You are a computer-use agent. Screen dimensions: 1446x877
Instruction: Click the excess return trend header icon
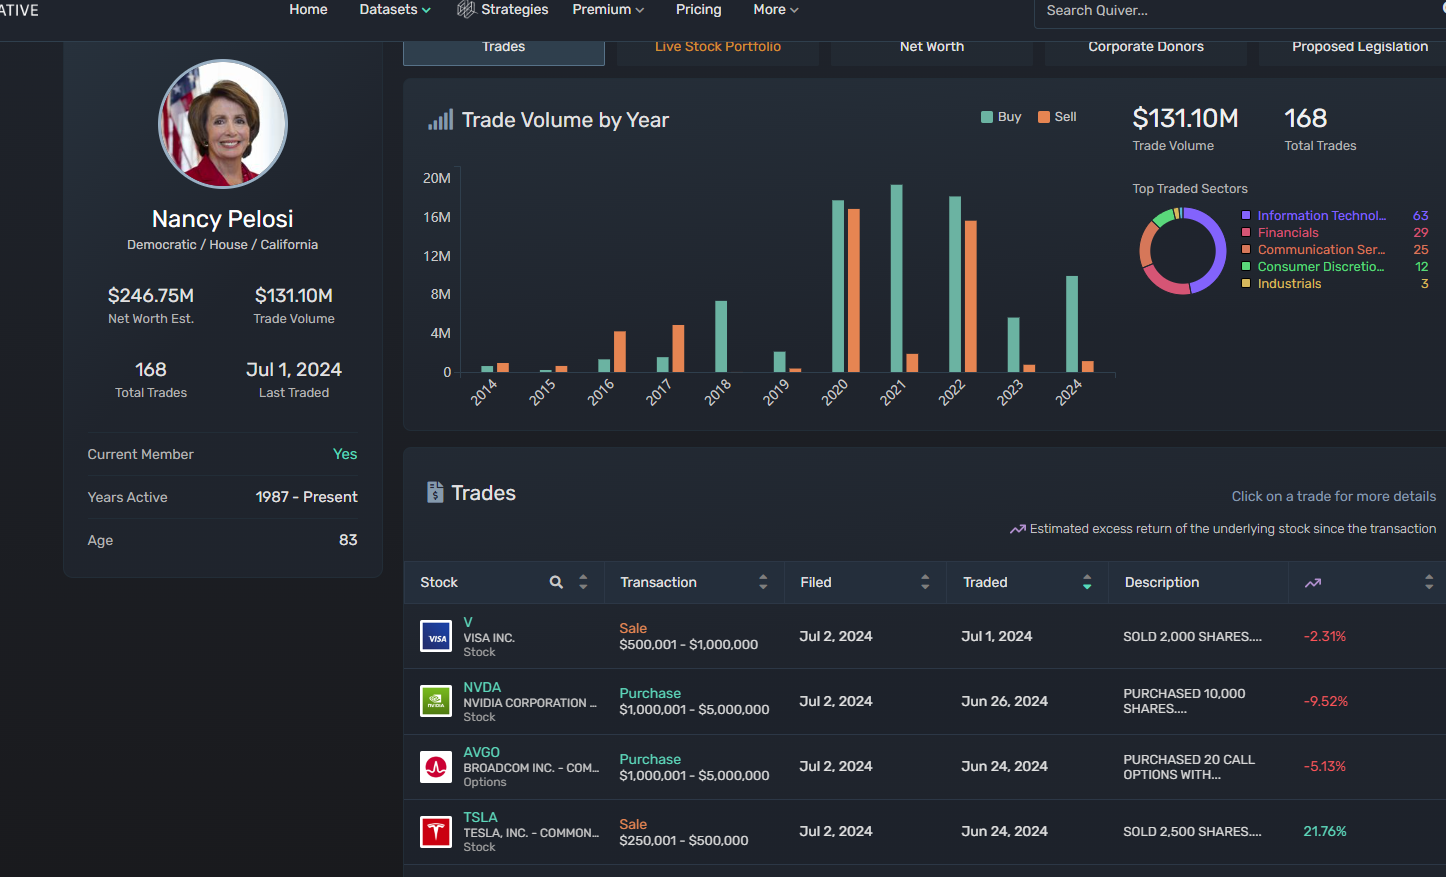click(1313, 583)
